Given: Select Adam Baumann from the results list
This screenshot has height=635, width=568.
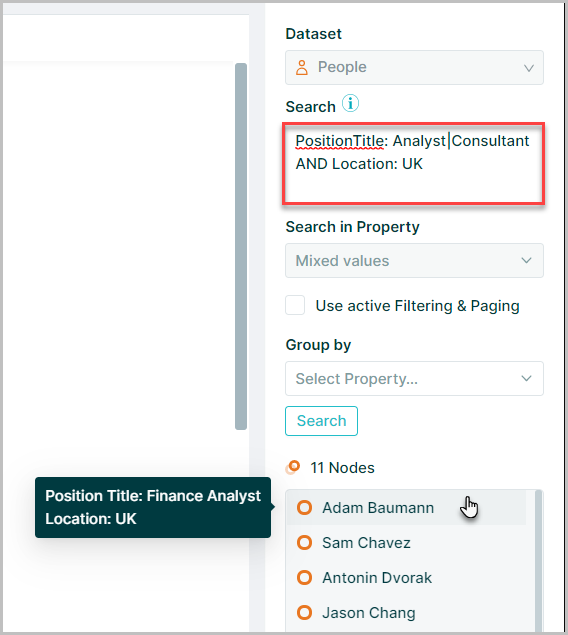Looking at the screenshot, I should point(406,508).
